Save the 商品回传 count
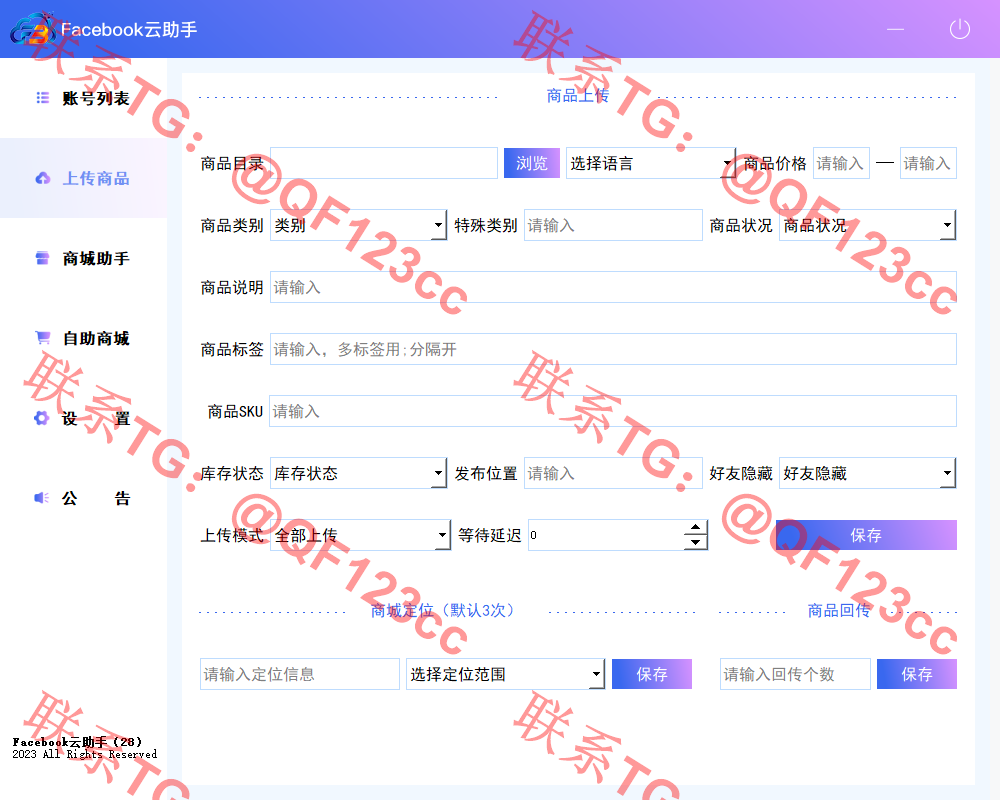Image resolution: width=1000 pixels, height=800 pixels. point(916,674)
